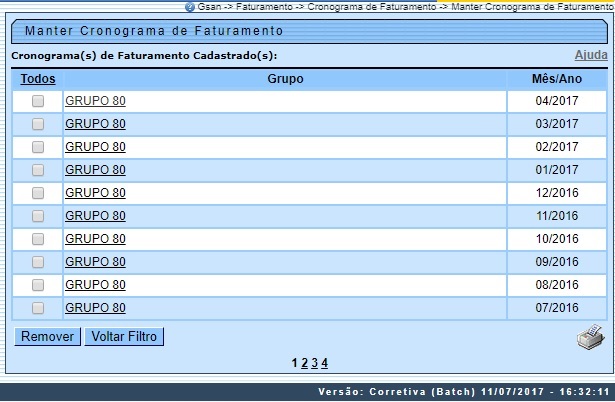Click the printer icon to print list
This screenshot has width=615, height=402.
coord(590,337)
